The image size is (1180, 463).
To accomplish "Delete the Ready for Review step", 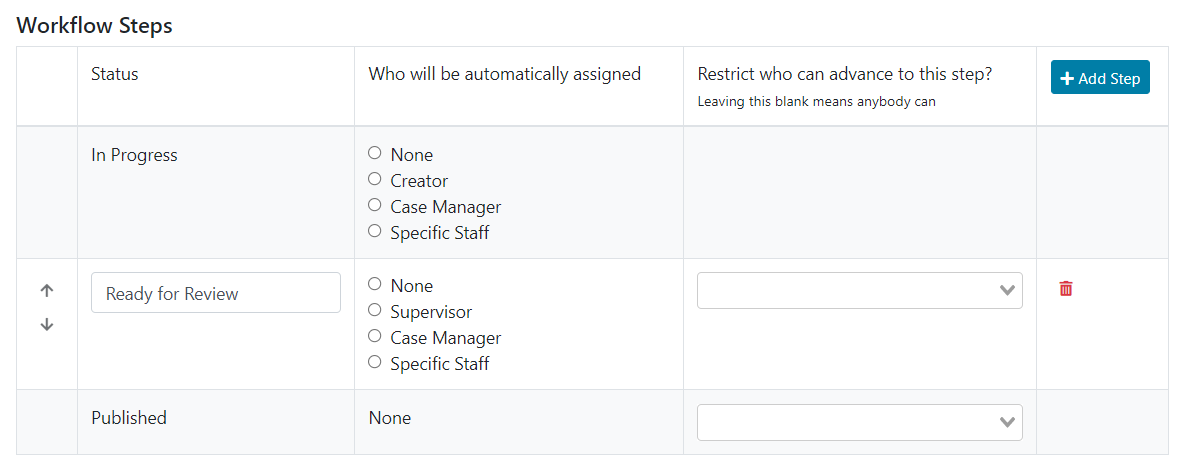I will pyautogui.click(x=1066, y=289).
